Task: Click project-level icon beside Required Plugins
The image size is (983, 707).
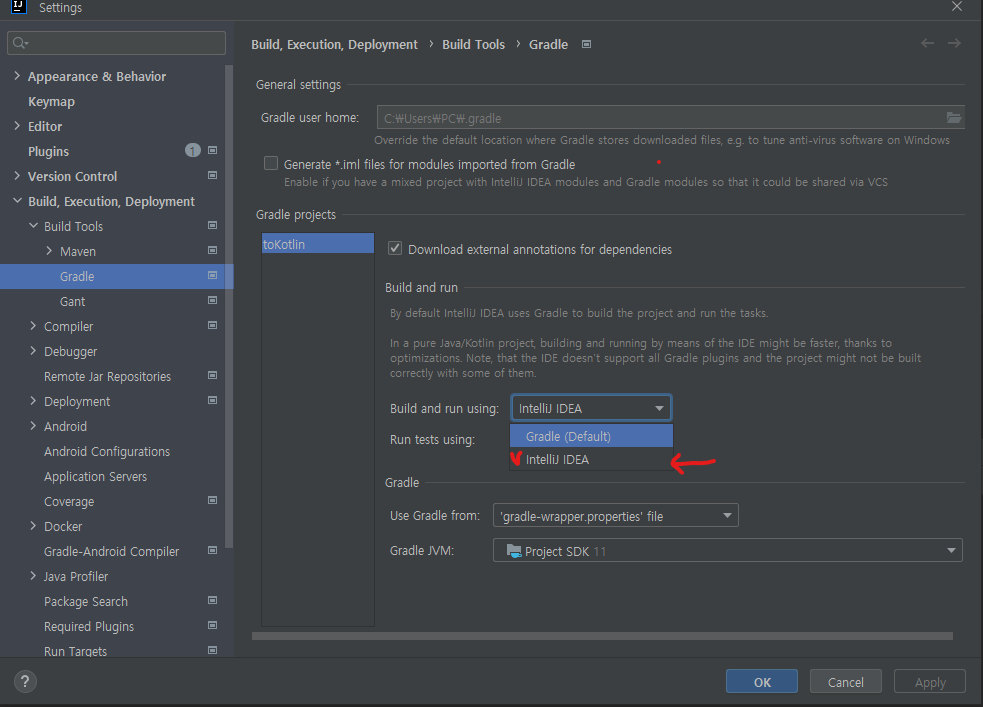Action: [213, 626]
